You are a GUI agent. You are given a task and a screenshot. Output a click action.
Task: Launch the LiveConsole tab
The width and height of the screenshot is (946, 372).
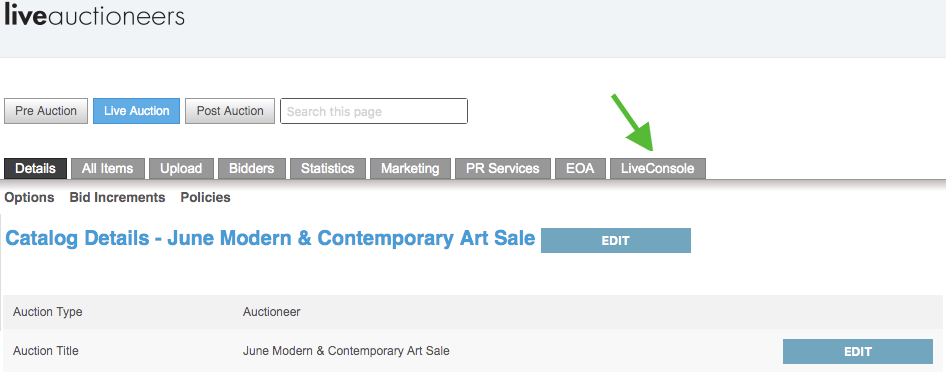pos(658,169)
